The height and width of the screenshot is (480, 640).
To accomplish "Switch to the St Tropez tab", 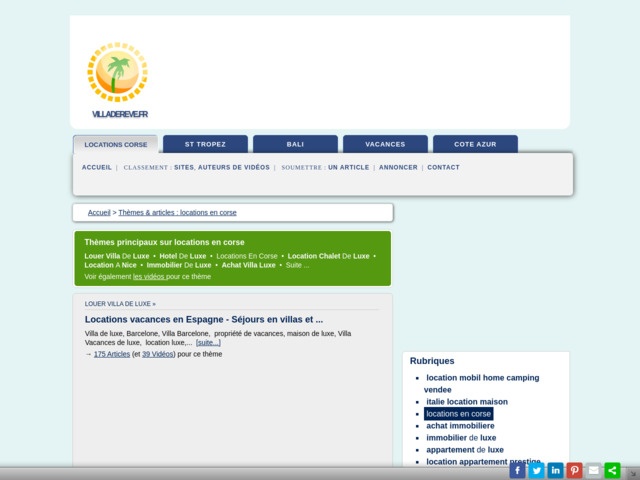I will (205, 144).
